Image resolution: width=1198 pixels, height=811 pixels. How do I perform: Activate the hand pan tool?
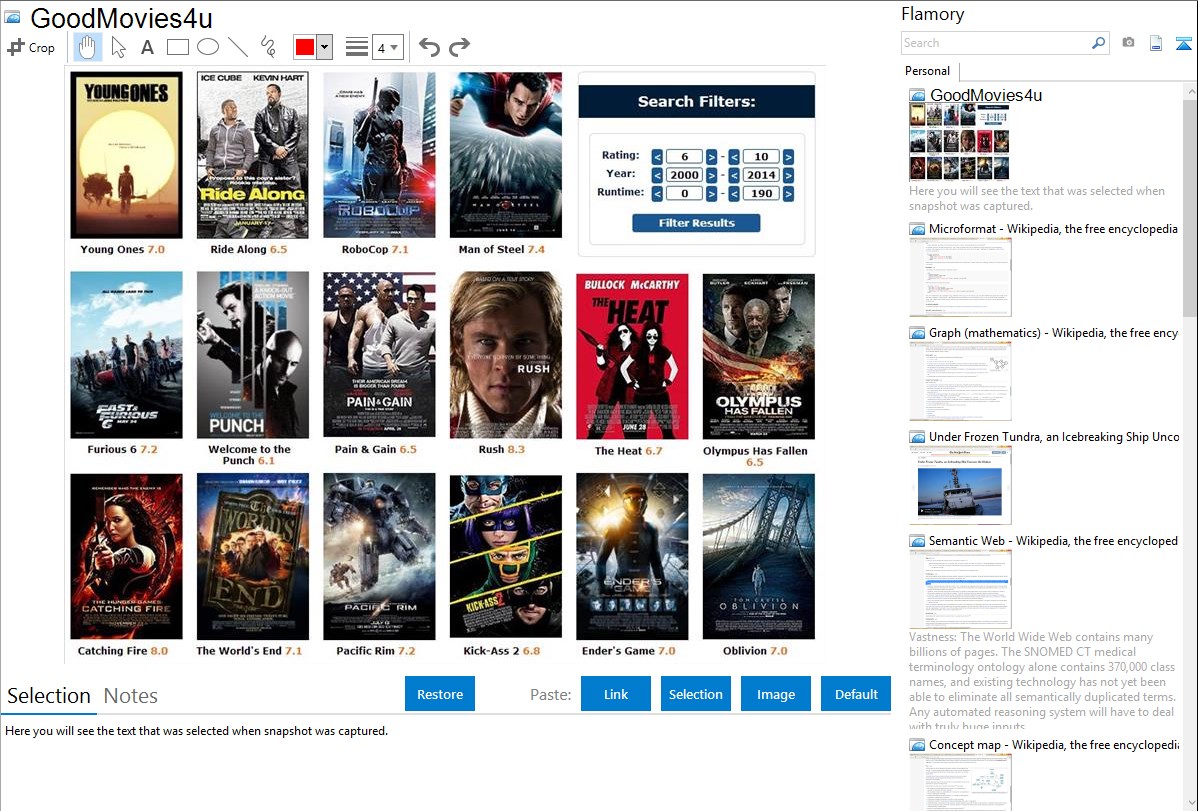point(87,47)
